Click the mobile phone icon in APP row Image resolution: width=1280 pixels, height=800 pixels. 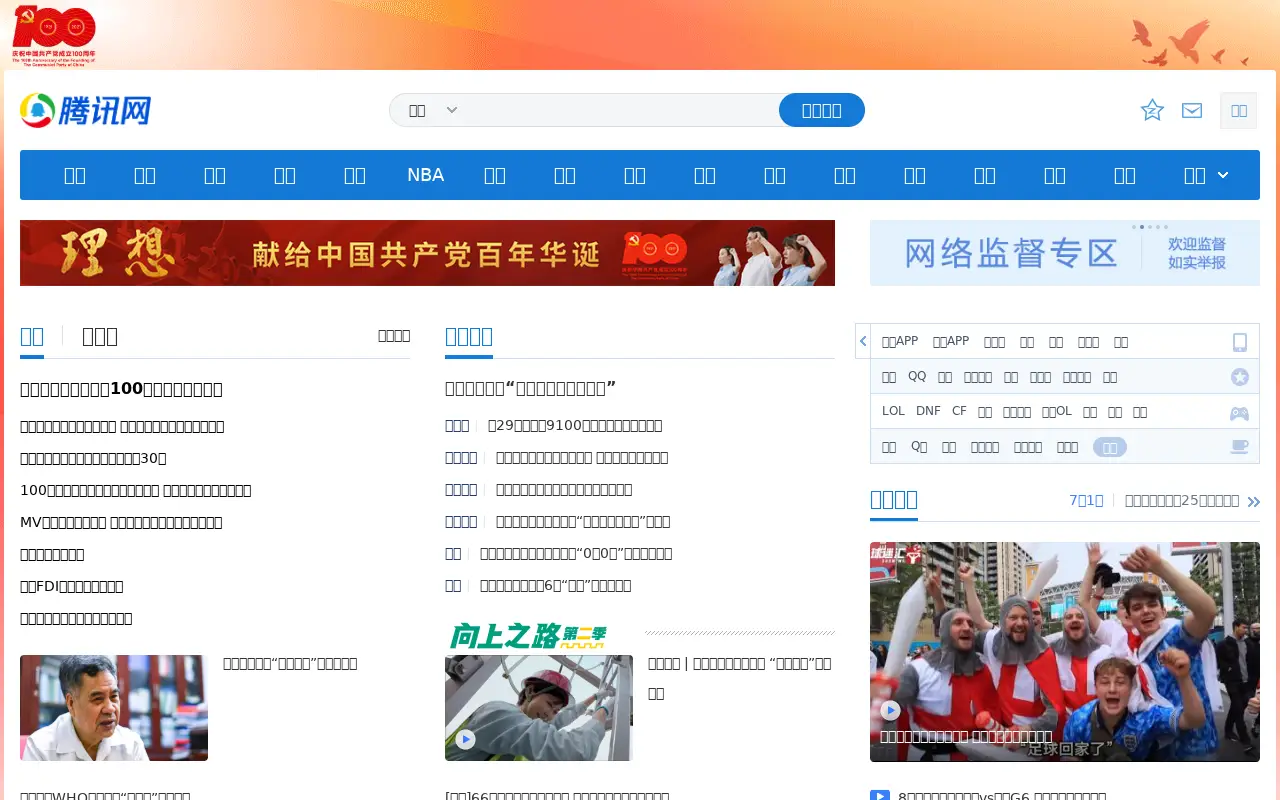(1240, 342)
